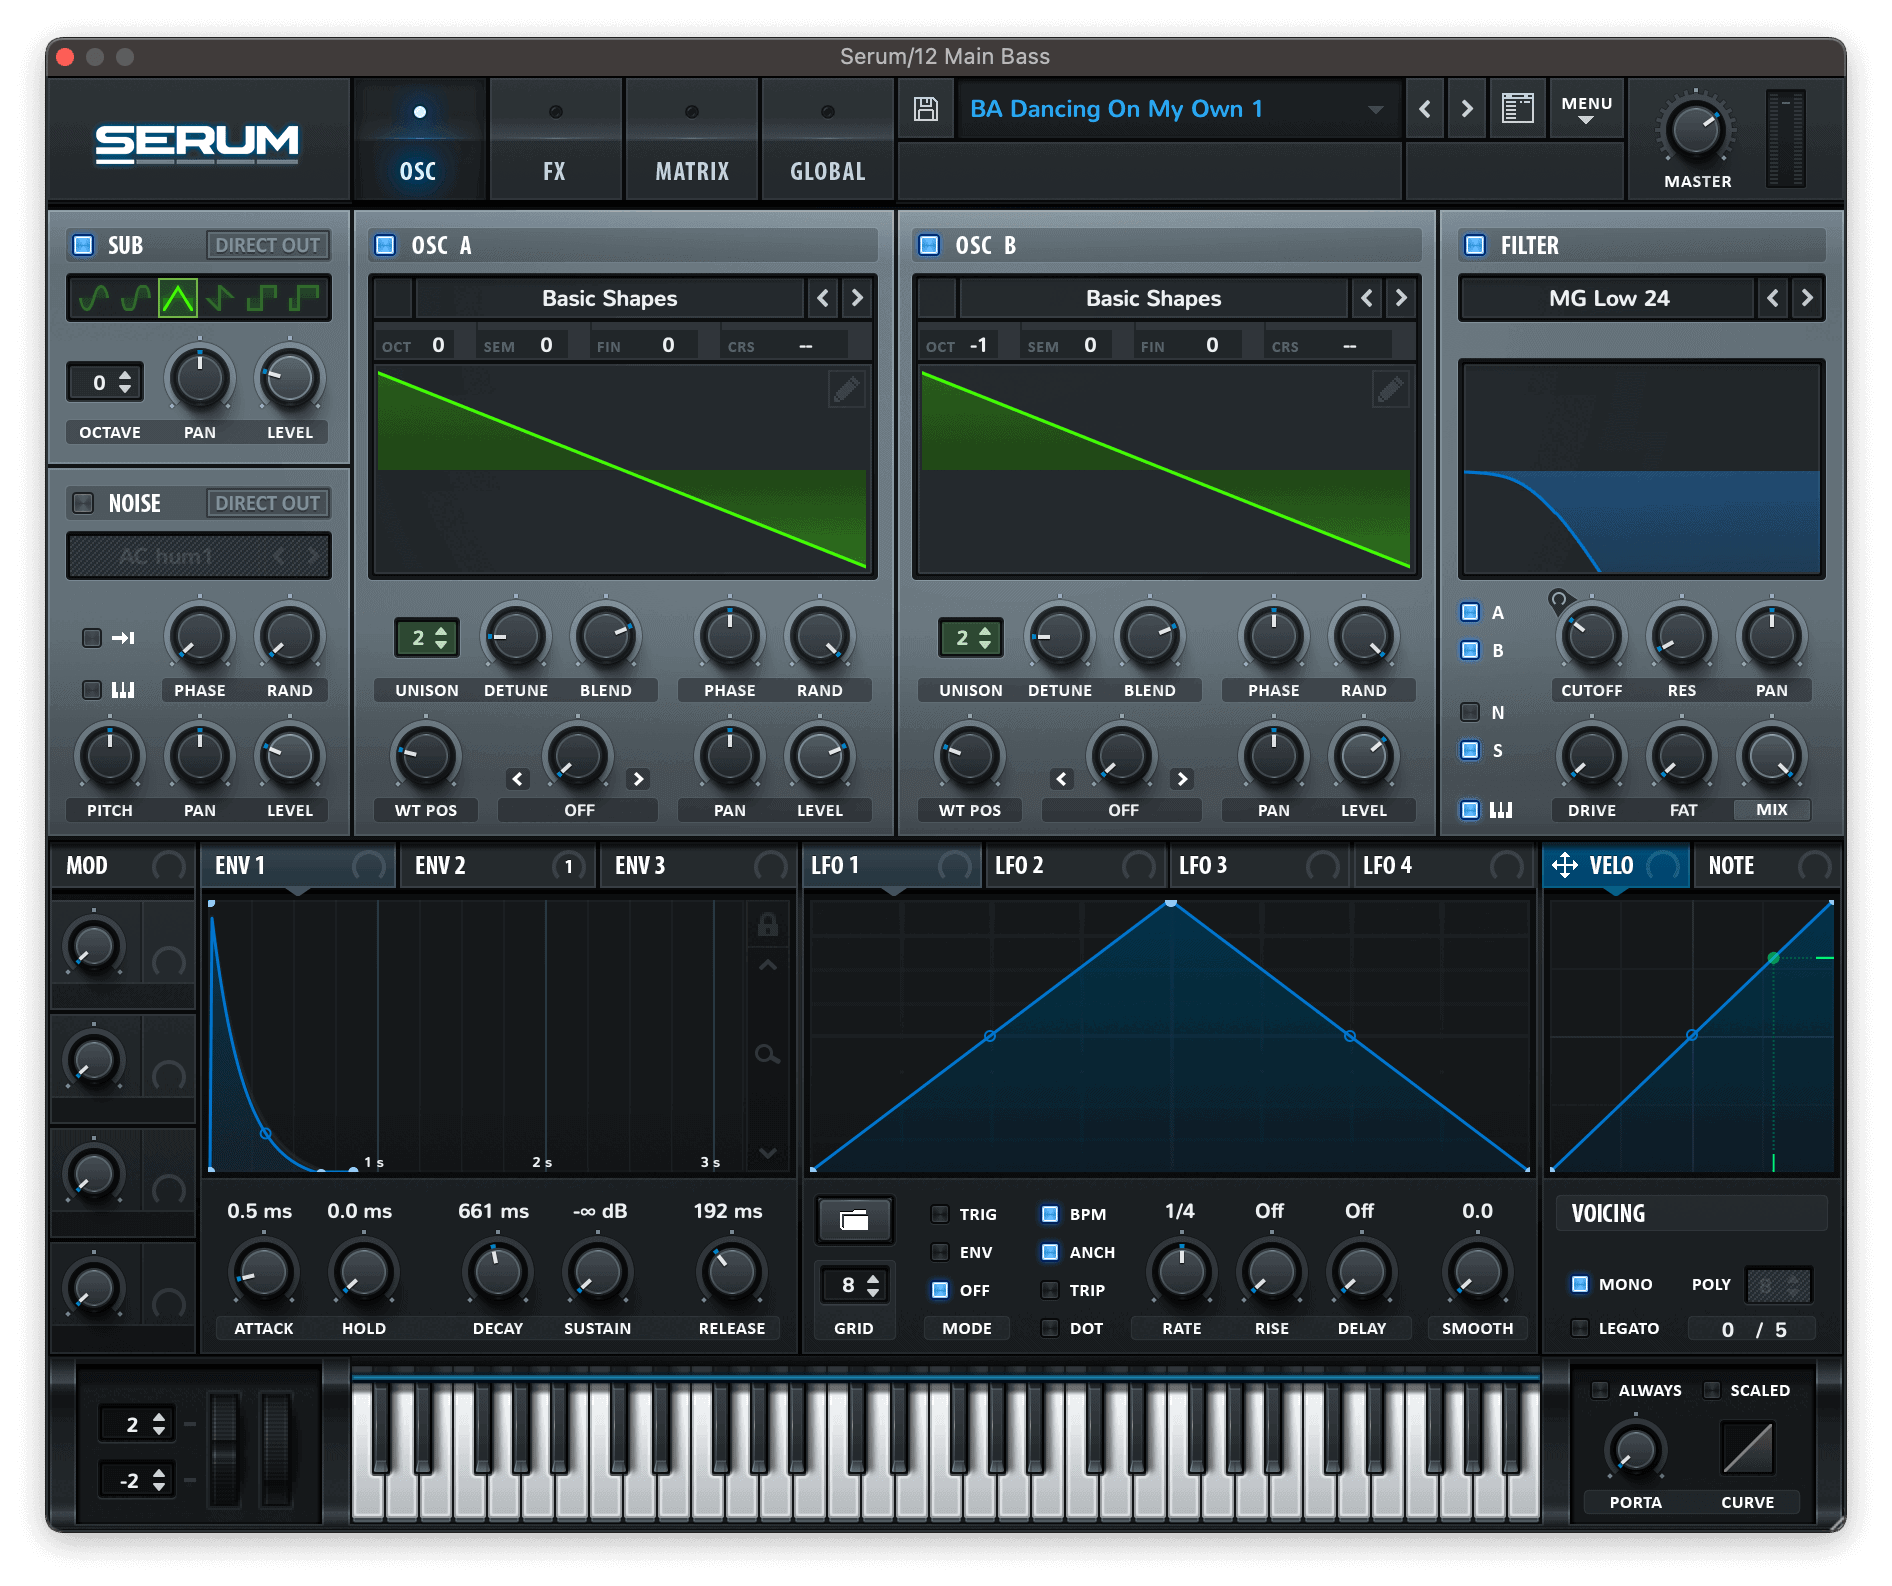Open the preset name dropdown
This screenshot has height=1586, width=1892.
coord(1376,109)
